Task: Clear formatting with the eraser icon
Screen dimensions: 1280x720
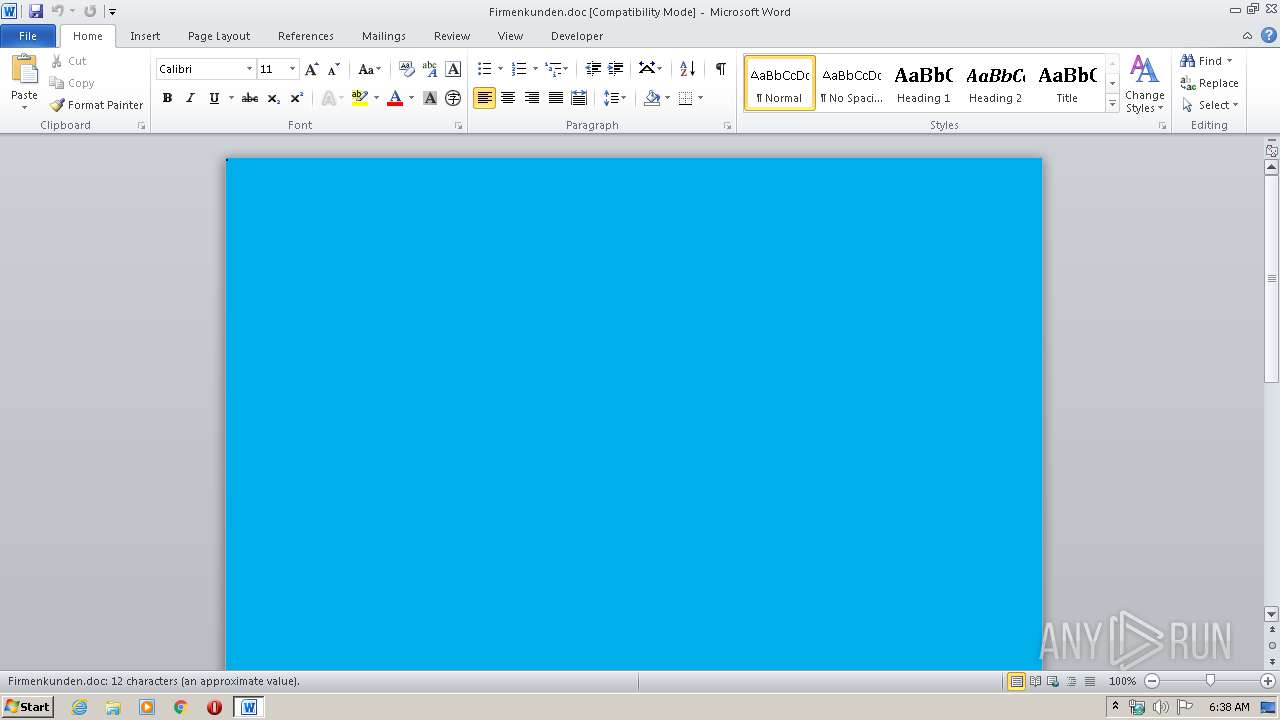Action: point(407,69)
